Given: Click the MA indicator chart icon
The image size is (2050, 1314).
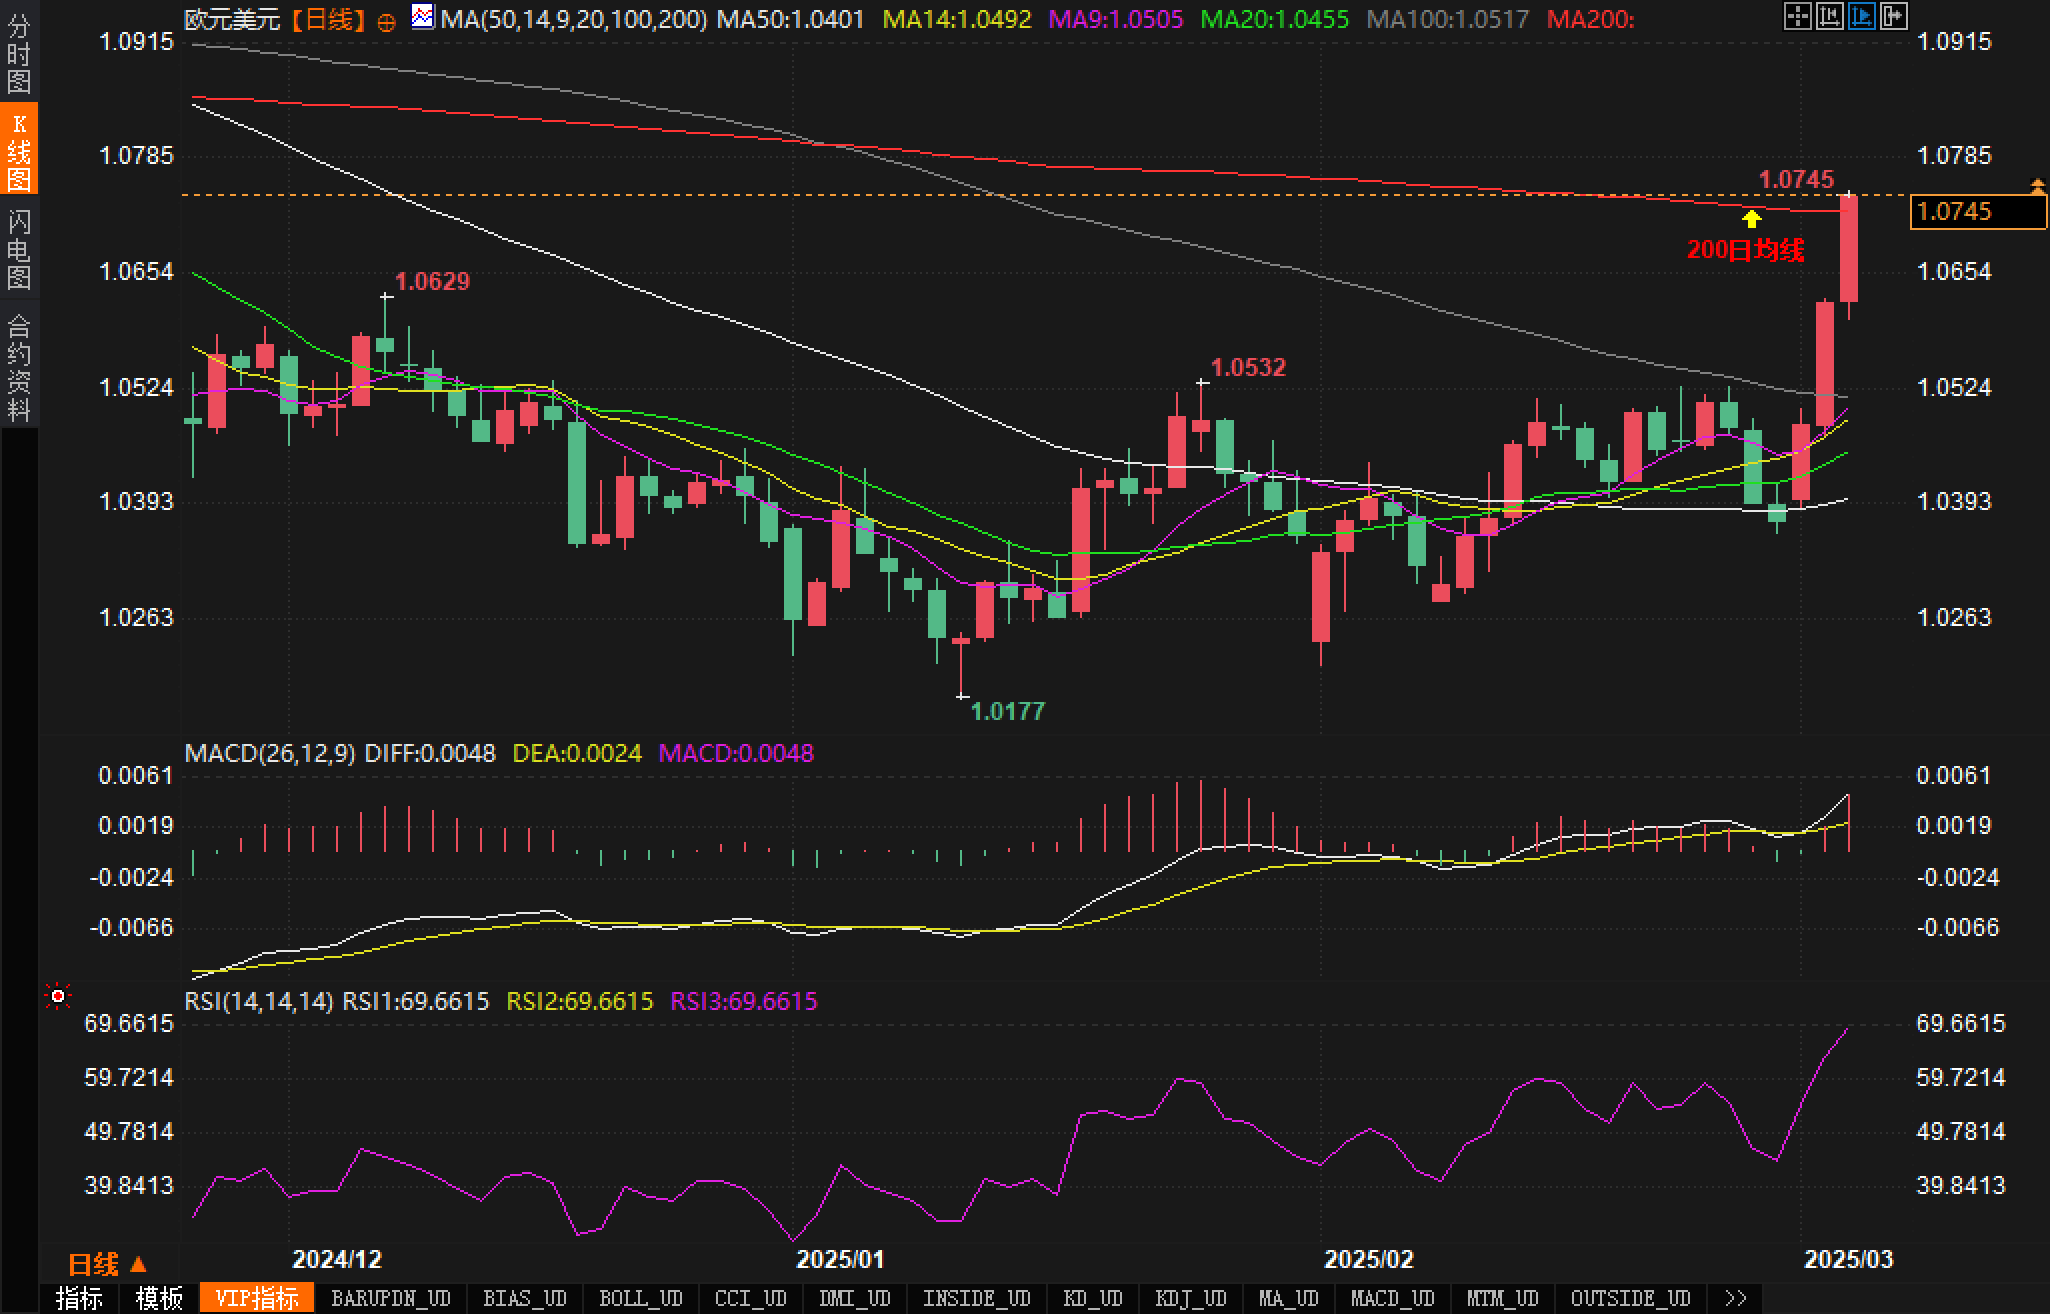Looking at the screenshot, I should pos(423,17).
